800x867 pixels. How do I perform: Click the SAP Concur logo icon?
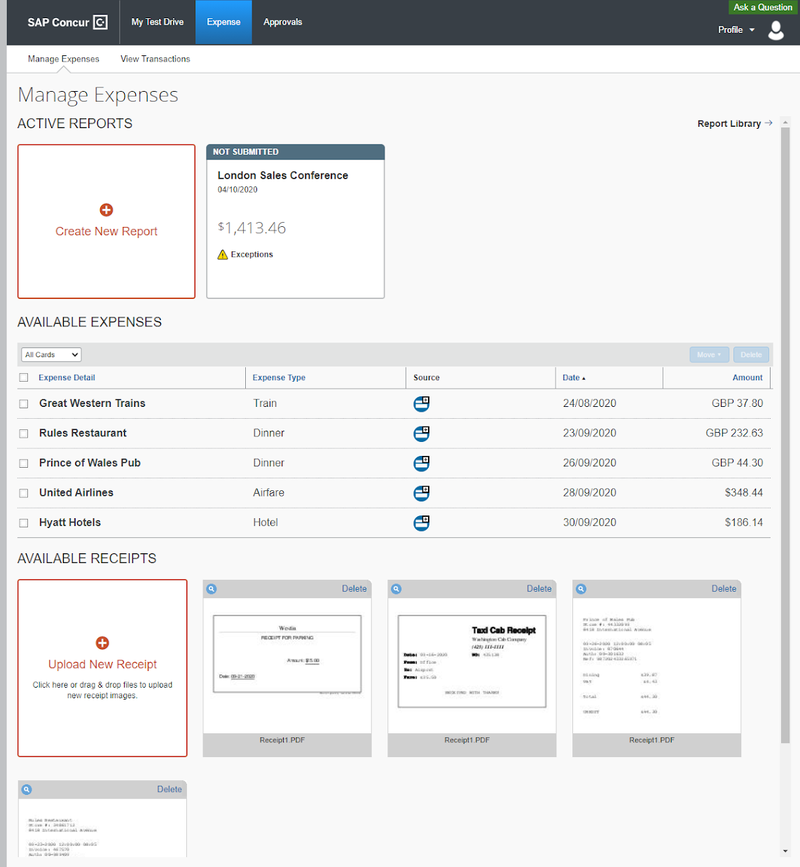click(101, 22)
